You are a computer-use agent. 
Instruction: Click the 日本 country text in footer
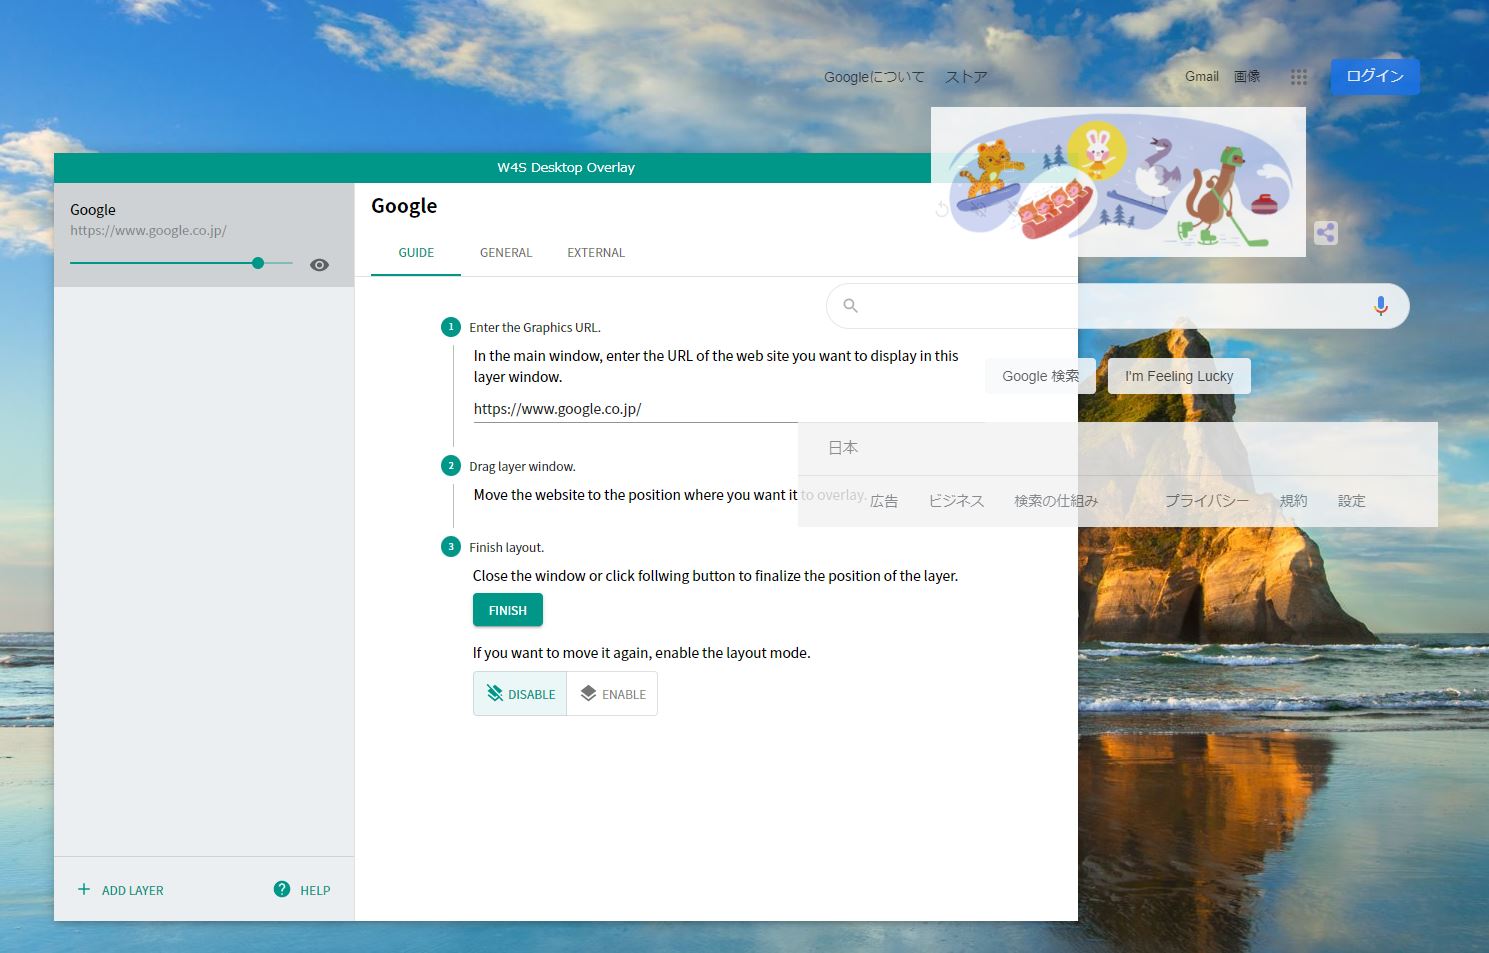(x=843, y=448)
